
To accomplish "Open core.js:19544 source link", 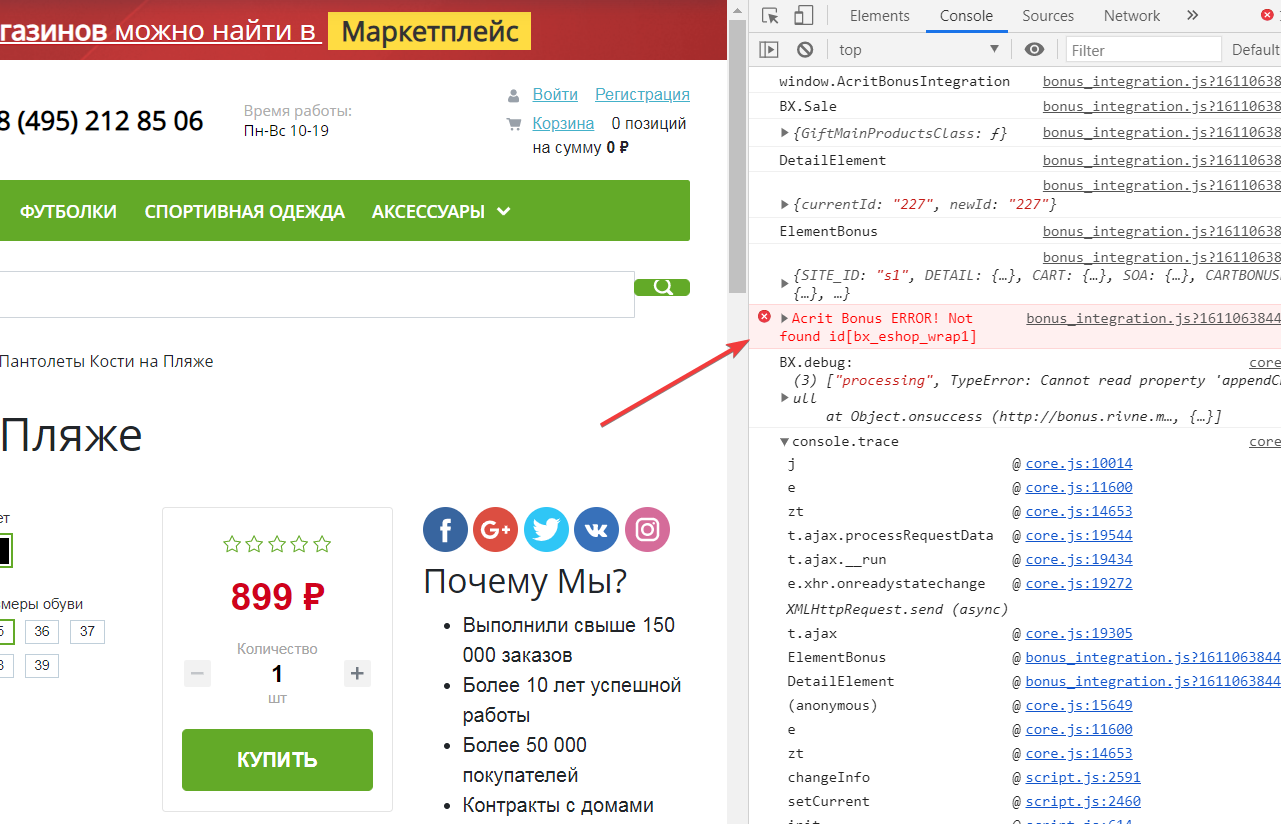I will (x=1079, y=535).
